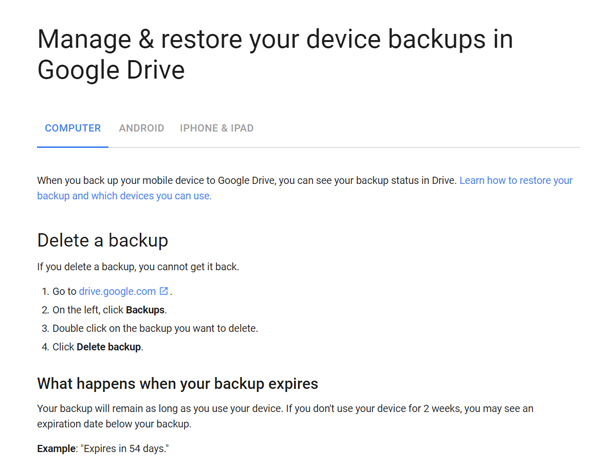Click the bold 'Delete backup' text in step 4
Screen dimensions: 590x468
coord(109,347)
